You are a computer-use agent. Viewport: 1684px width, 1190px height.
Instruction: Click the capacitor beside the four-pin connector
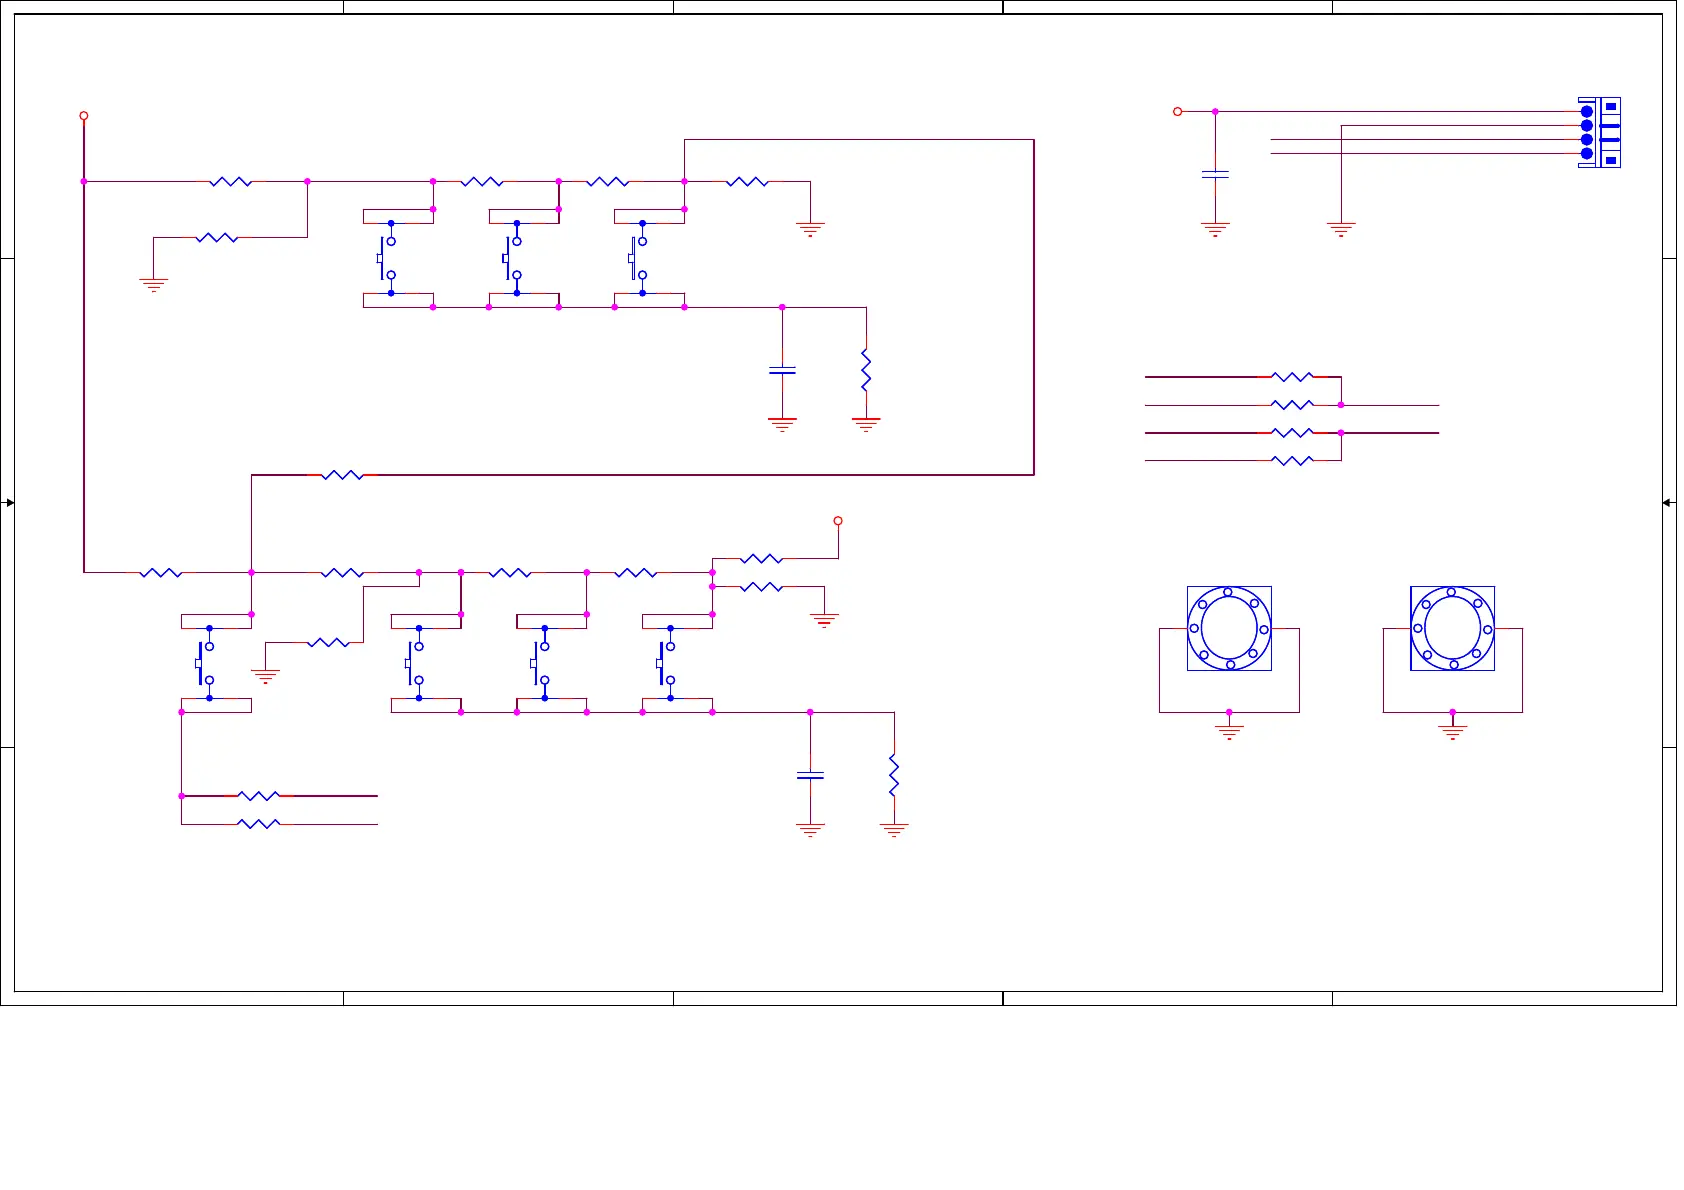click(x=1215, y=174)
